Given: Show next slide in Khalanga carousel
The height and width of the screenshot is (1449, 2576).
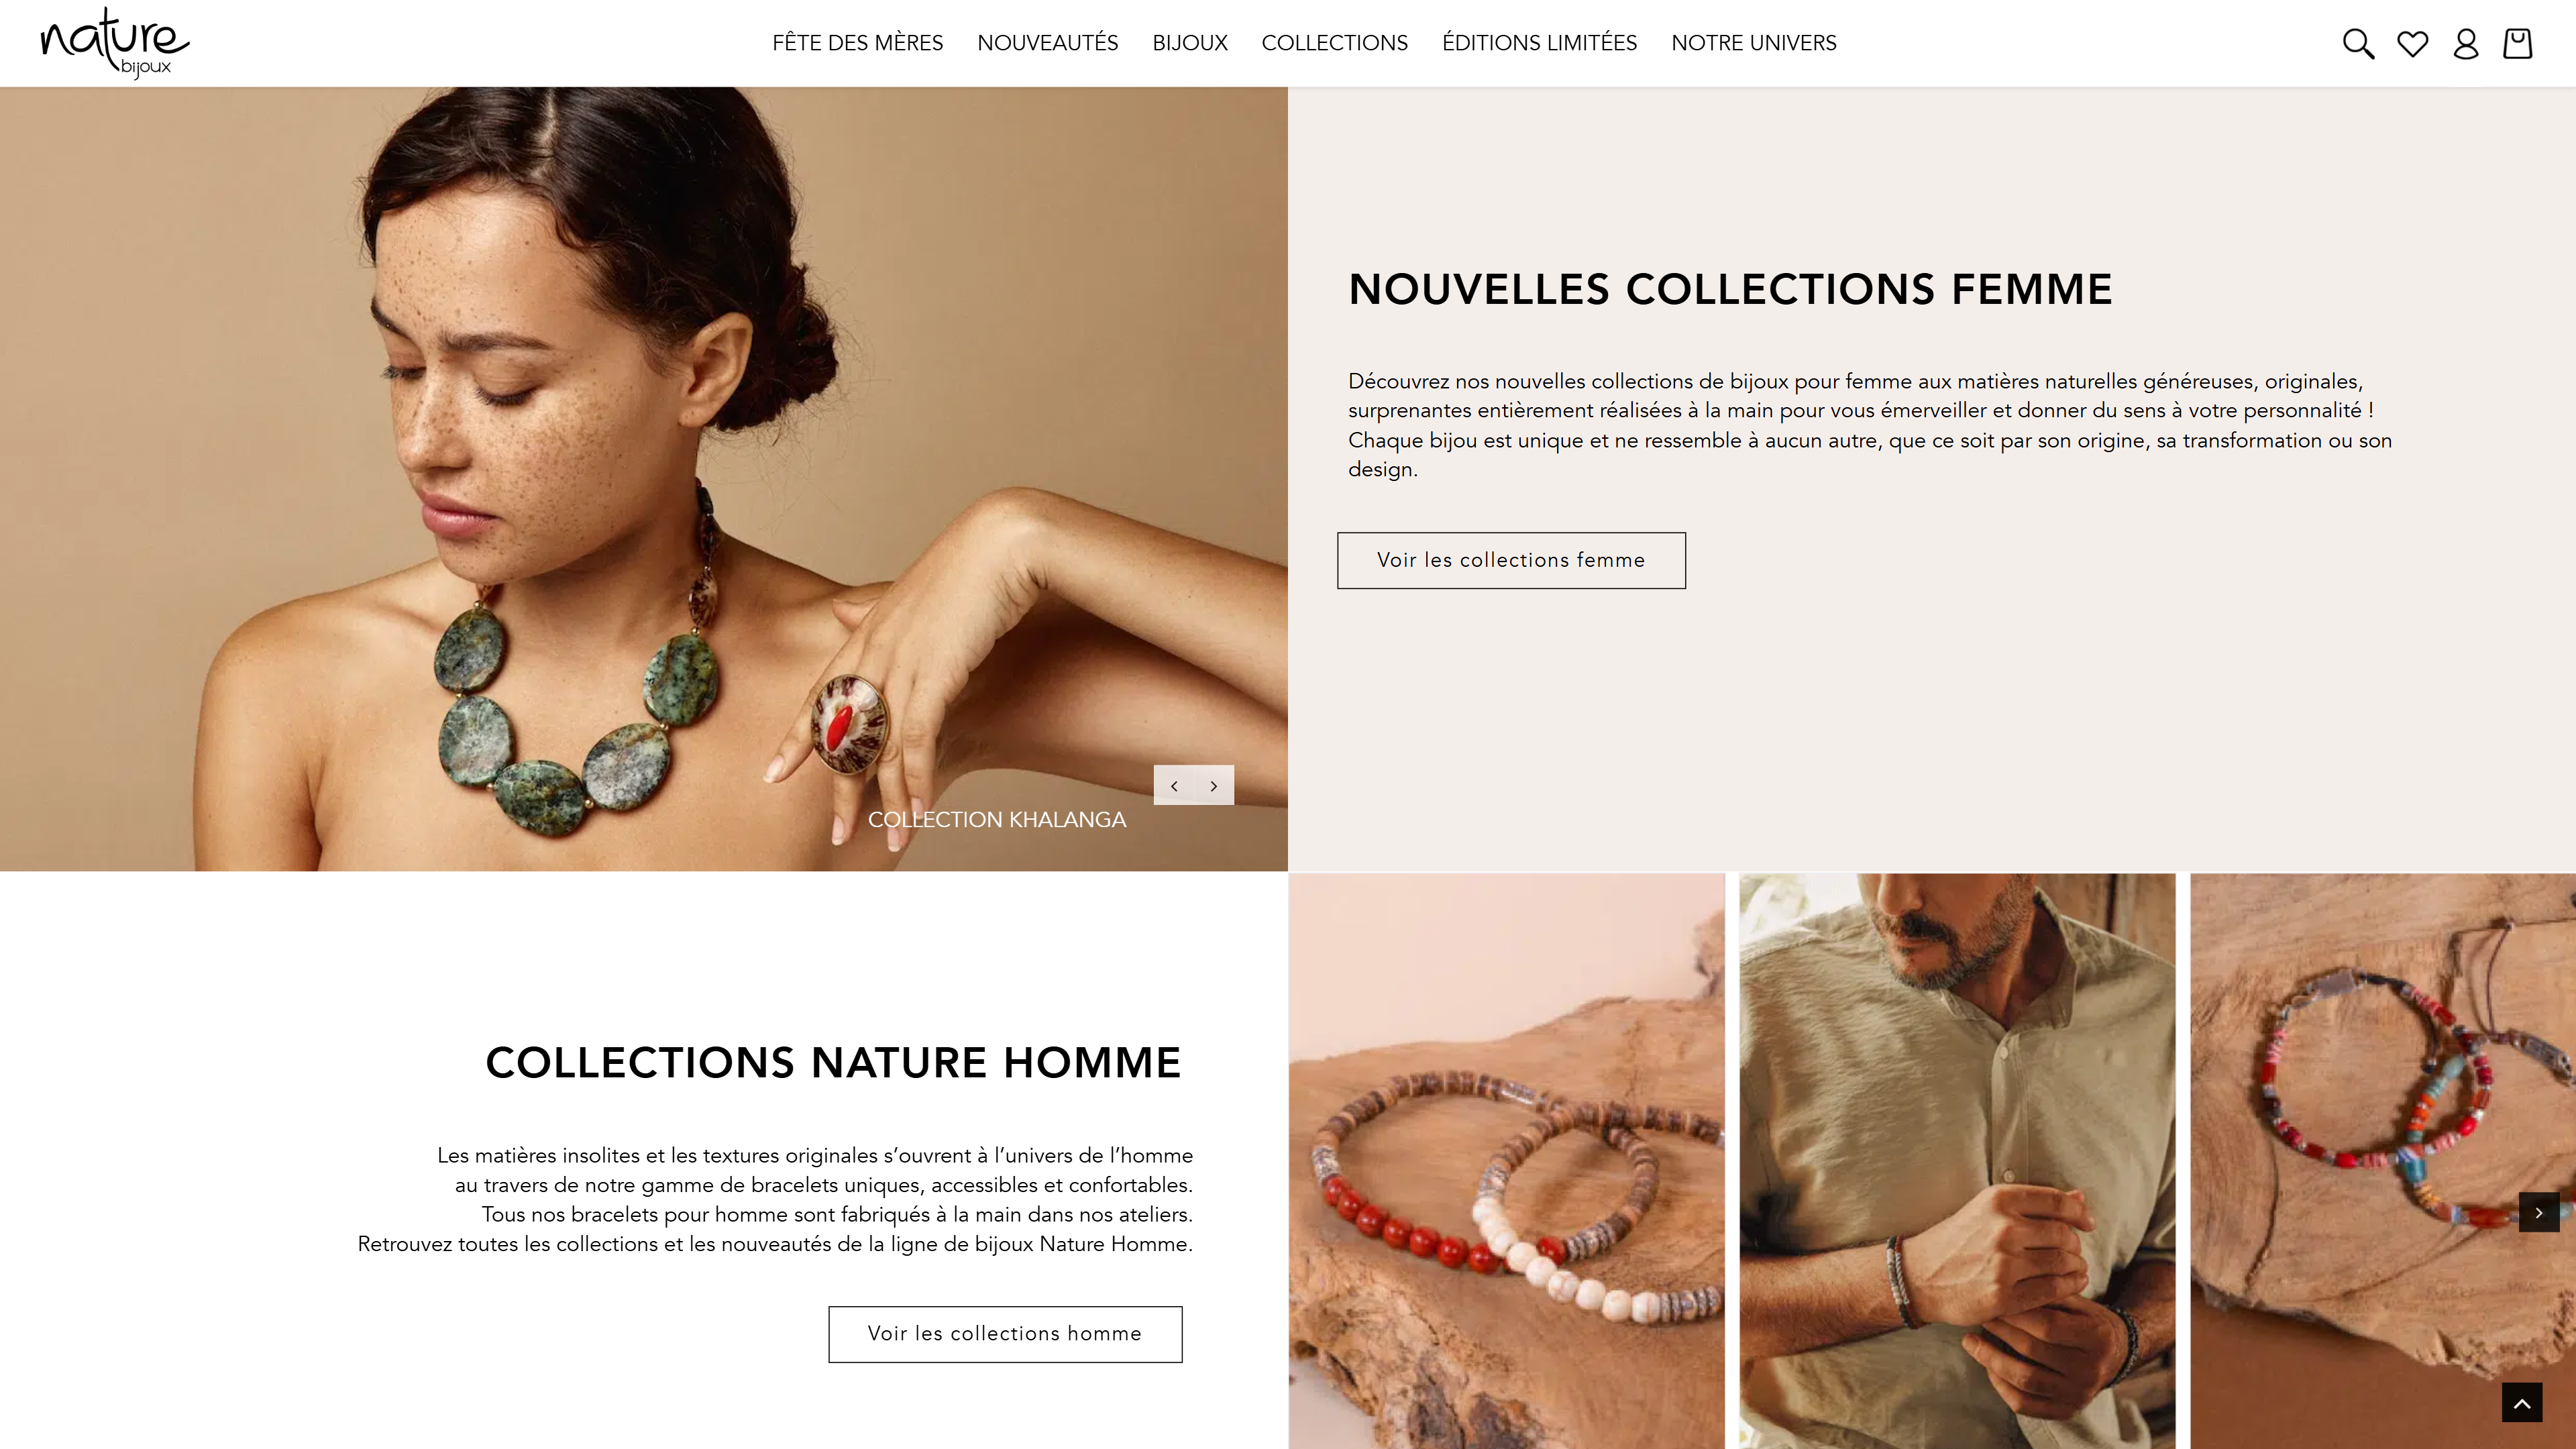Looking at the screenshot, I should tap(1214, 786).
